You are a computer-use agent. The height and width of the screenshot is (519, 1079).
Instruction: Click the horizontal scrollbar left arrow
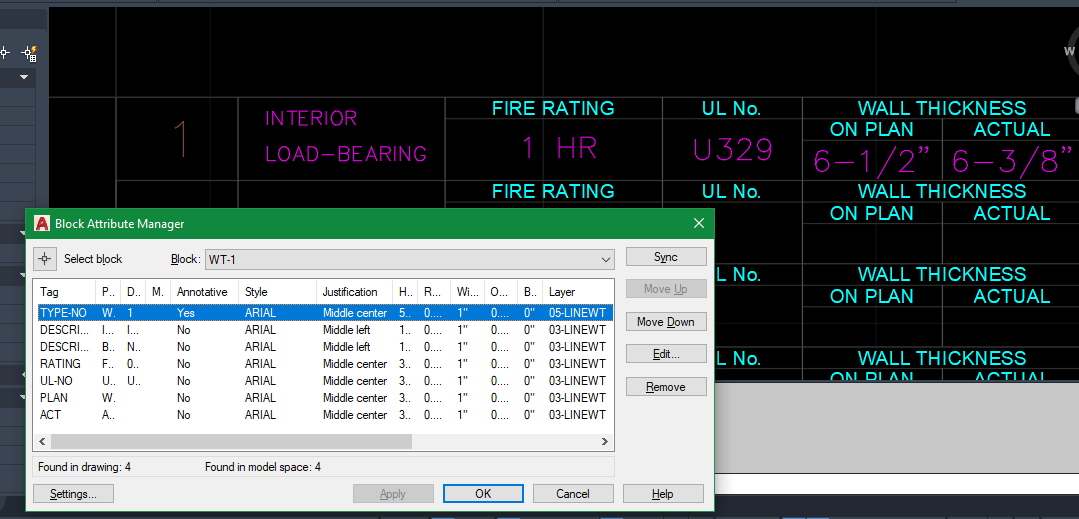pyautogui.click(x=43, y=441)
